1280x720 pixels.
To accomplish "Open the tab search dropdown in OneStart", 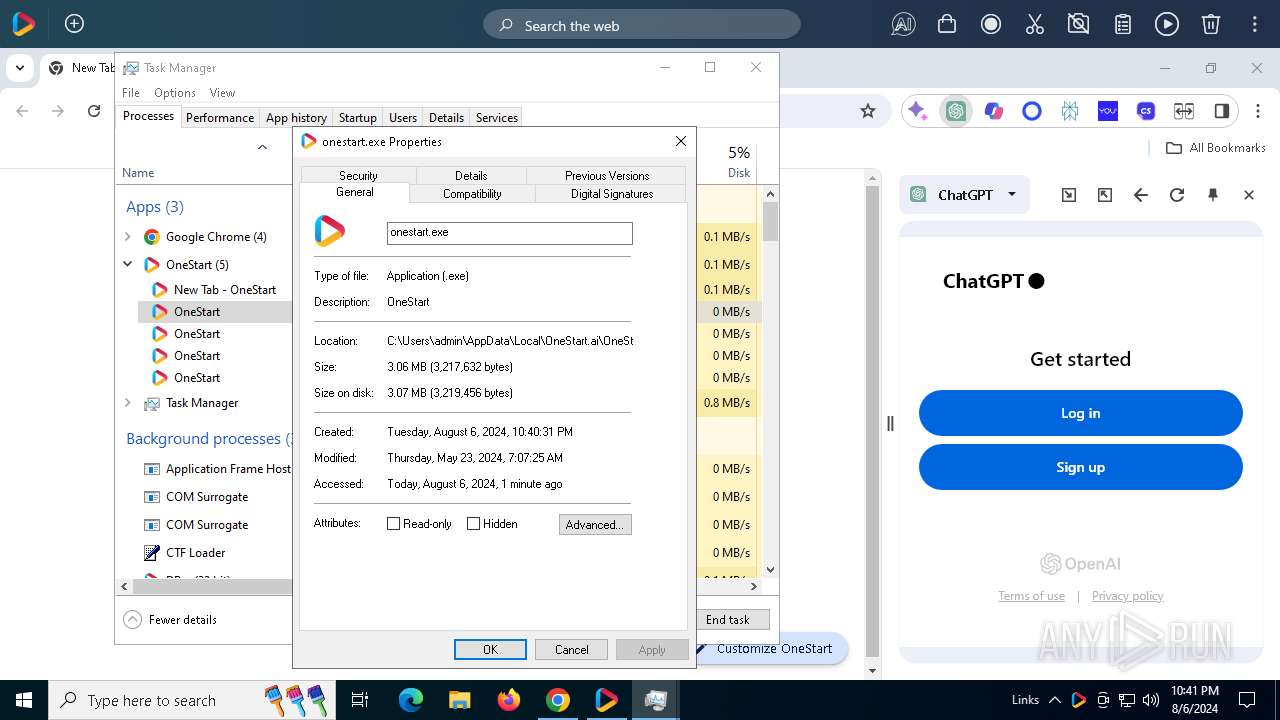I will pos(20,68).
